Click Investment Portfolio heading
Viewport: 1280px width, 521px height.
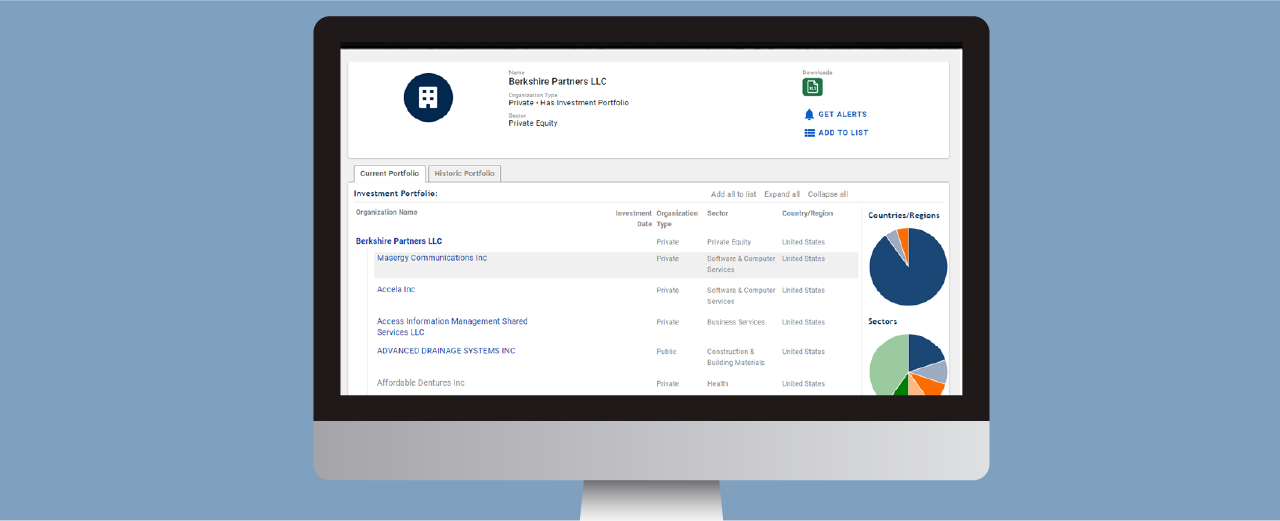pos(396,193)
